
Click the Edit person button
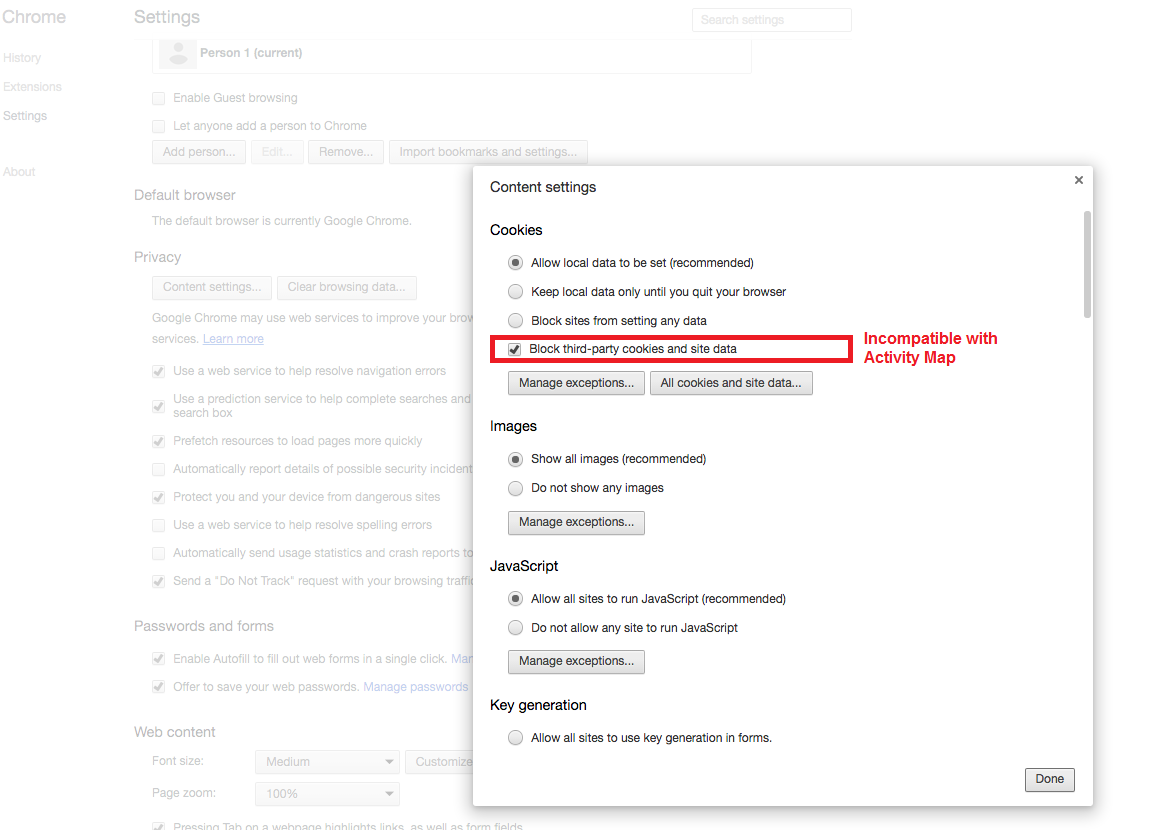pos(277,152)
